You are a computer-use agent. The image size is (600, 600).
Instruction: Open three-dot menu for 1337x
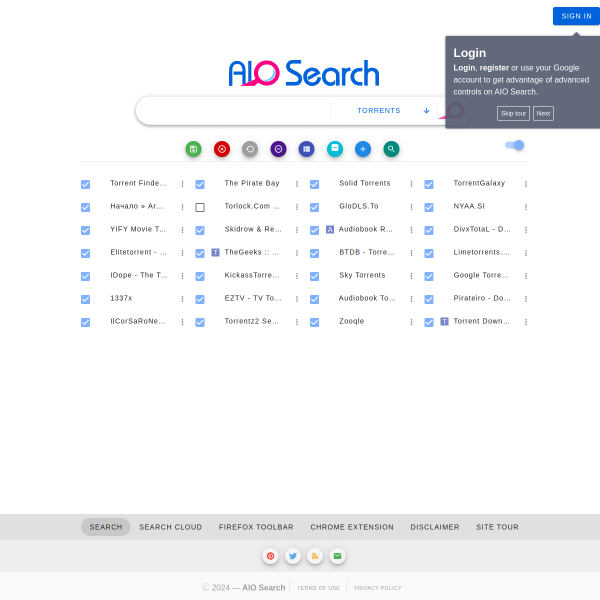pos(183,299)
